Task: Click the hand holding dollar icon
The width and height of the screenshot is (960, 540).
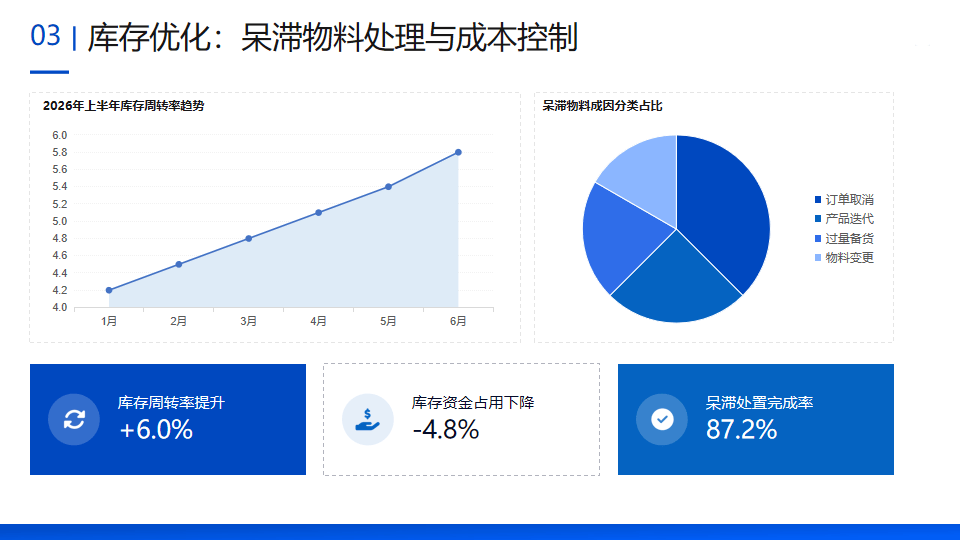Action: click(x=367, y=419)
